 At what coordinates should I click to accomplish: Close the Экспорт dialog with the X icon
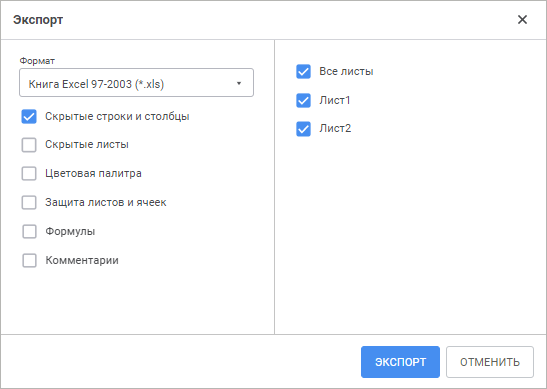[522, 20]
